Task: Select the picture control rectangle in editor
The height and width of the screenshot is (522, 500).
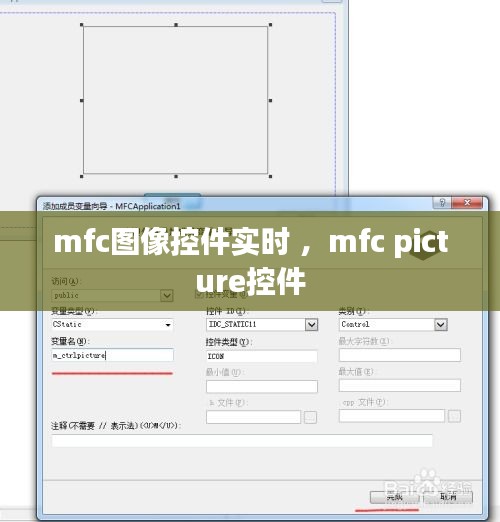Action: coord(176,100)
